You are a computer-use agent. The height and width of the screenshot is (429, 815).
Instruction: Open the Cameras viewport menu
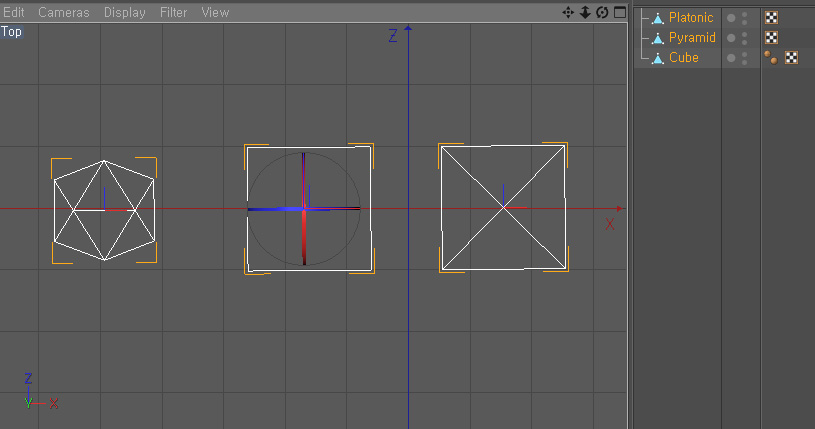pos(64,12)
